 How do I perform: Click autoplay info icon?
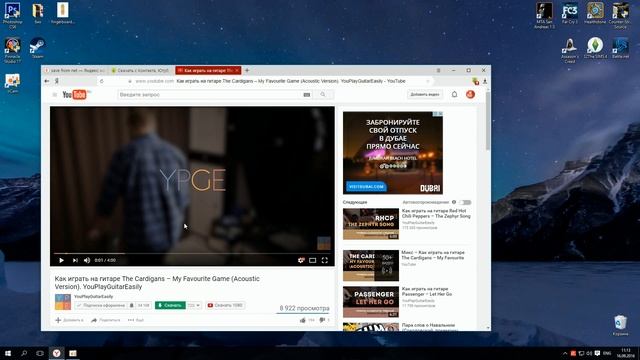click(454, 202)
